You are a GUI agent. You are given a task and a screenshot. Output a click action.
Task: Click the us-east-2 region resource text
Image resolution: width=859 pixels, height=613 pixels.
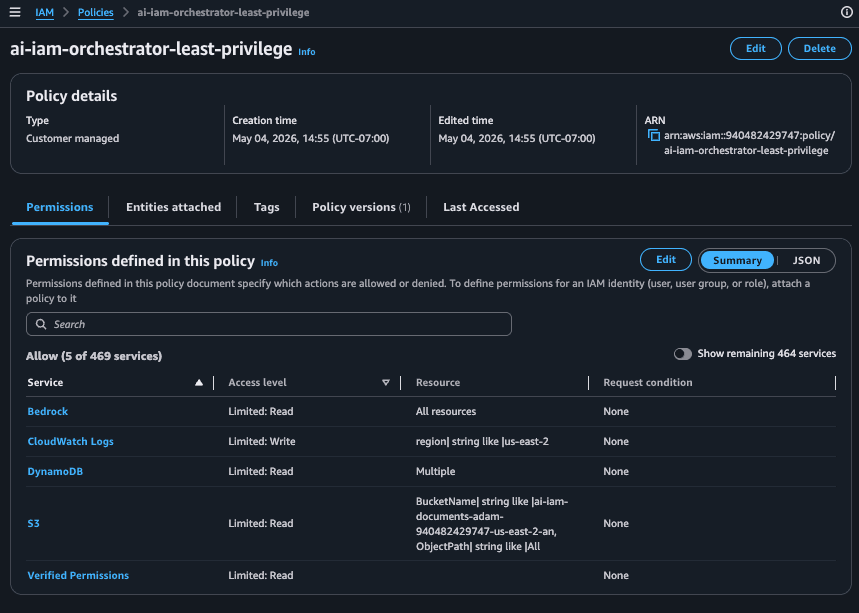click(482, 442)
